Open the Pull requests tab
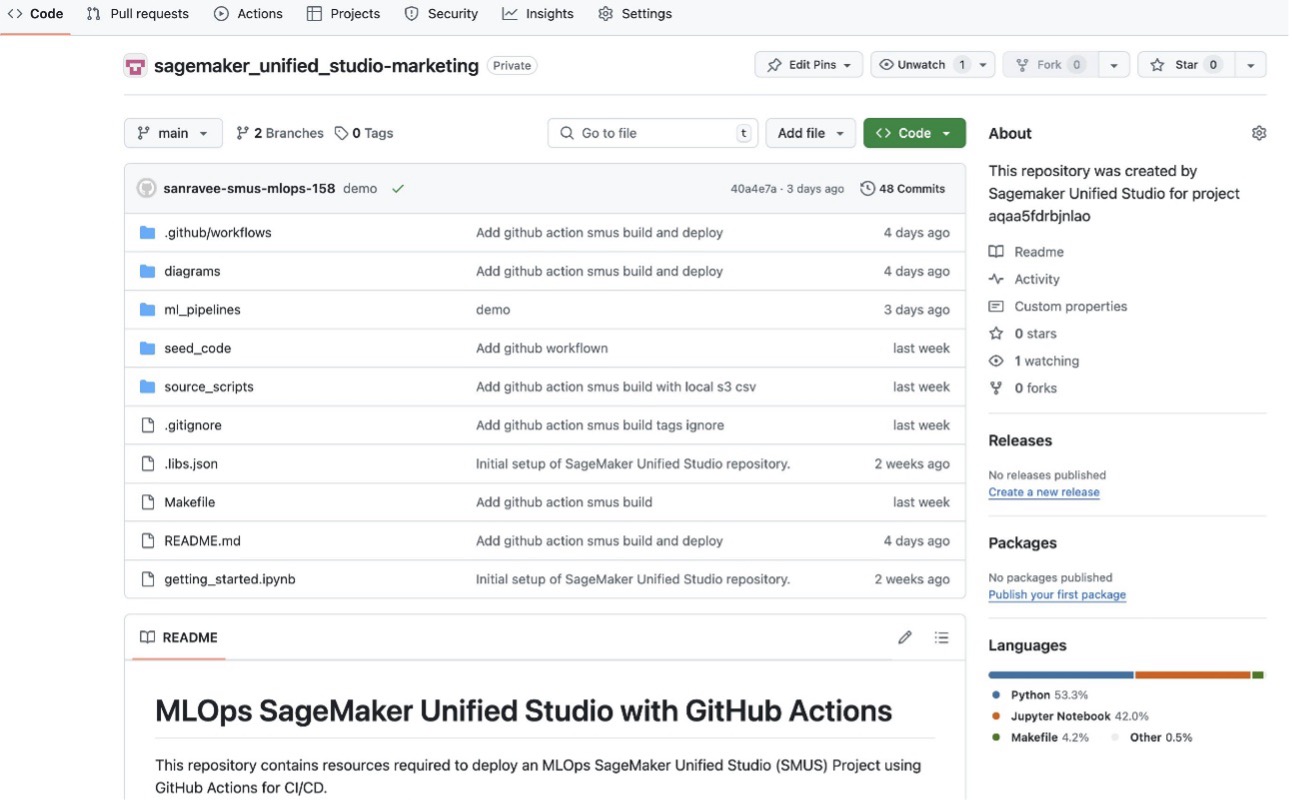The image size is (1292, 803). click(138, 14)
